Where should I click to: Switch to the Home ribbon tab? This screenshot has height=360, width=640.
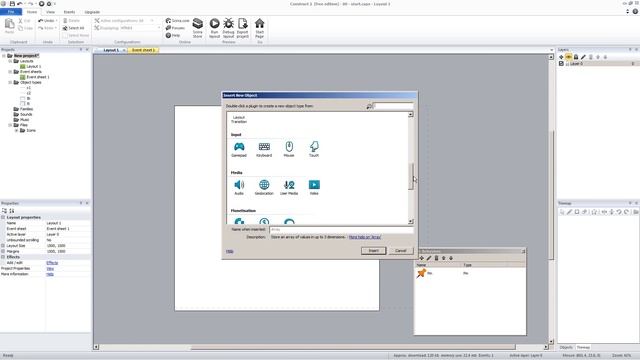click(x=32, y=12)
